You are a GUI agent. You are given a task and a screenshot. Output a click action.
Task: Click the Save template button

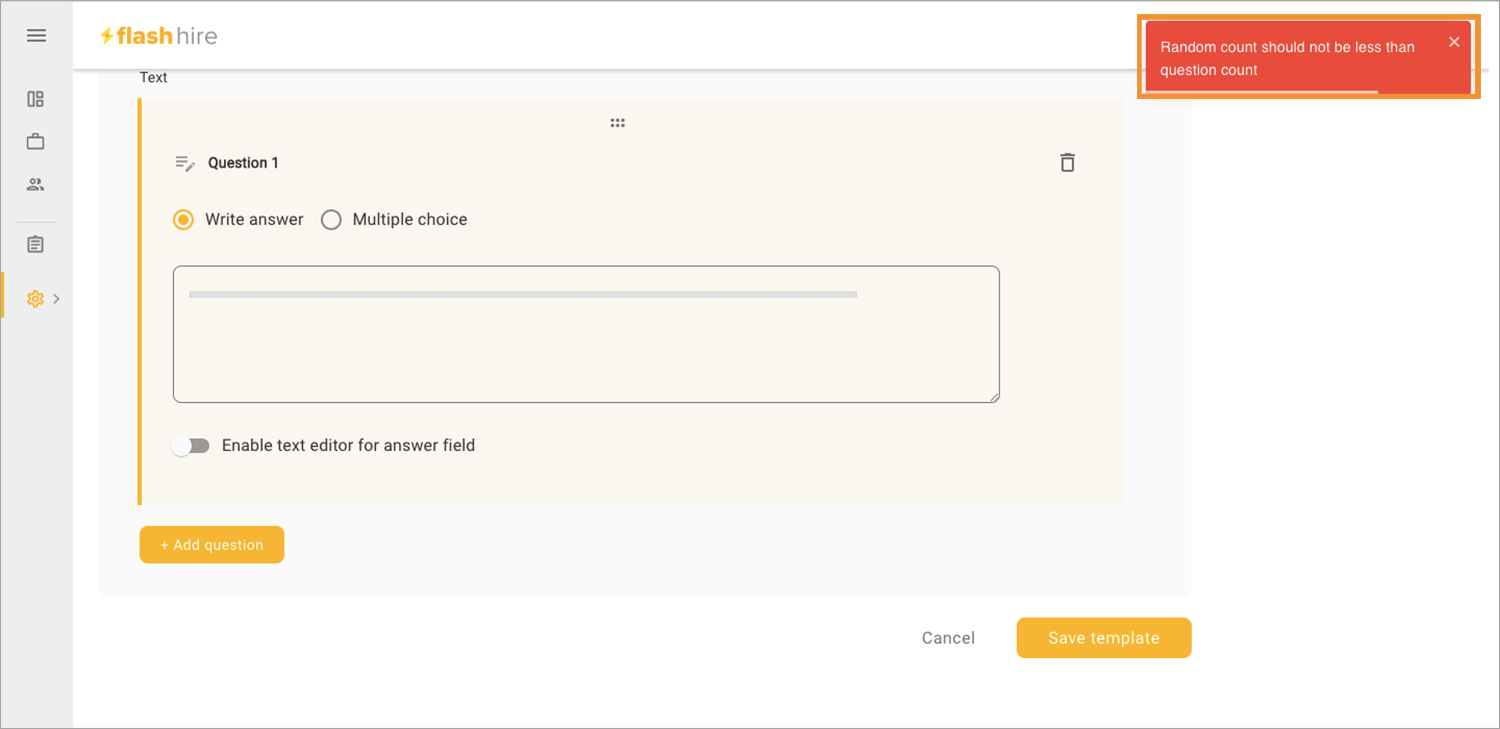click(x=1104, y=638)
